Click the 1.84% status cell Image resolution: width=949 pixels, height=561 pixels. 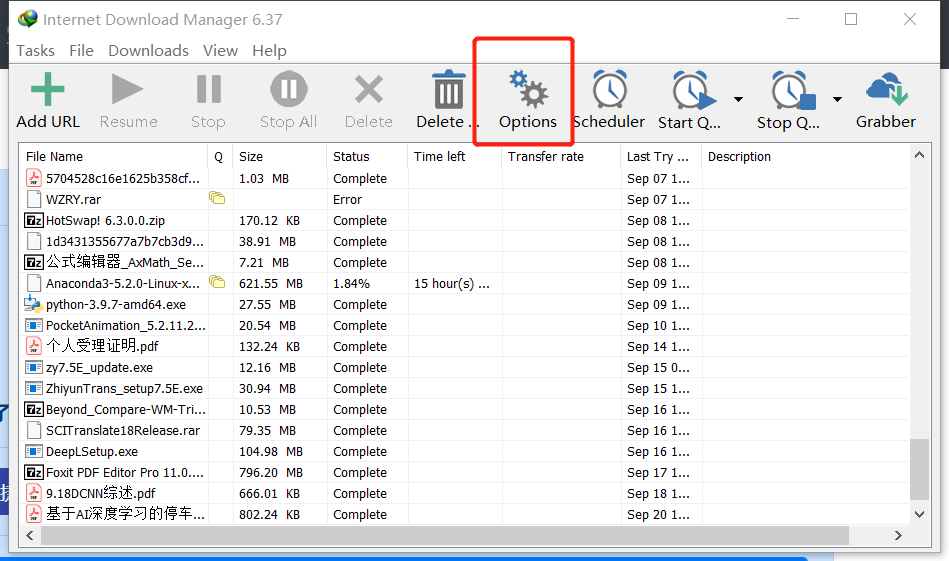point(351,283)
